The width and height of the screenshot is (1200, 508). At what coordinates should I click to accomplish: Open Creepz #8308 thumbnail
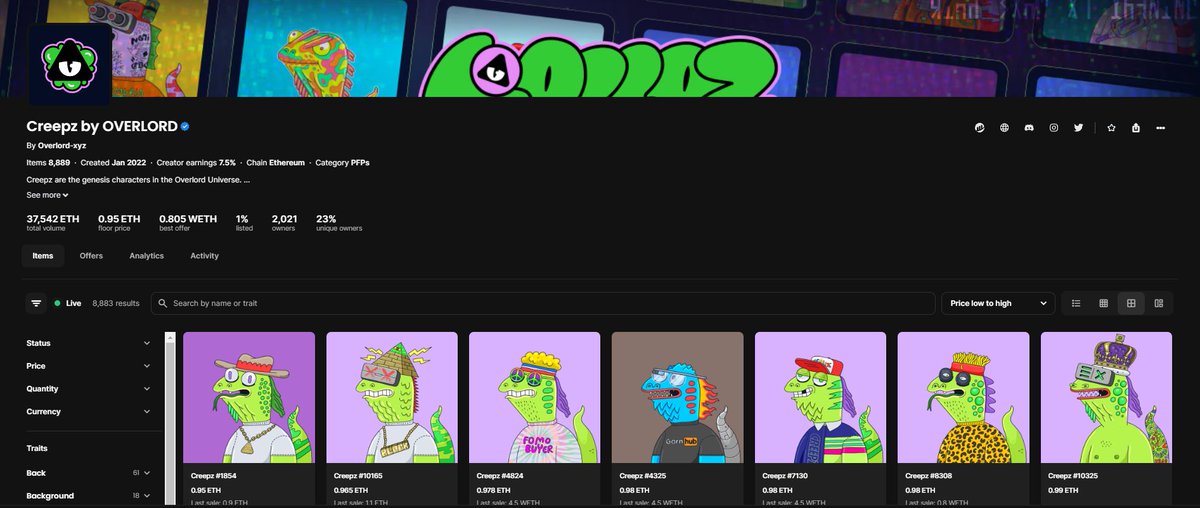[964, 397]
